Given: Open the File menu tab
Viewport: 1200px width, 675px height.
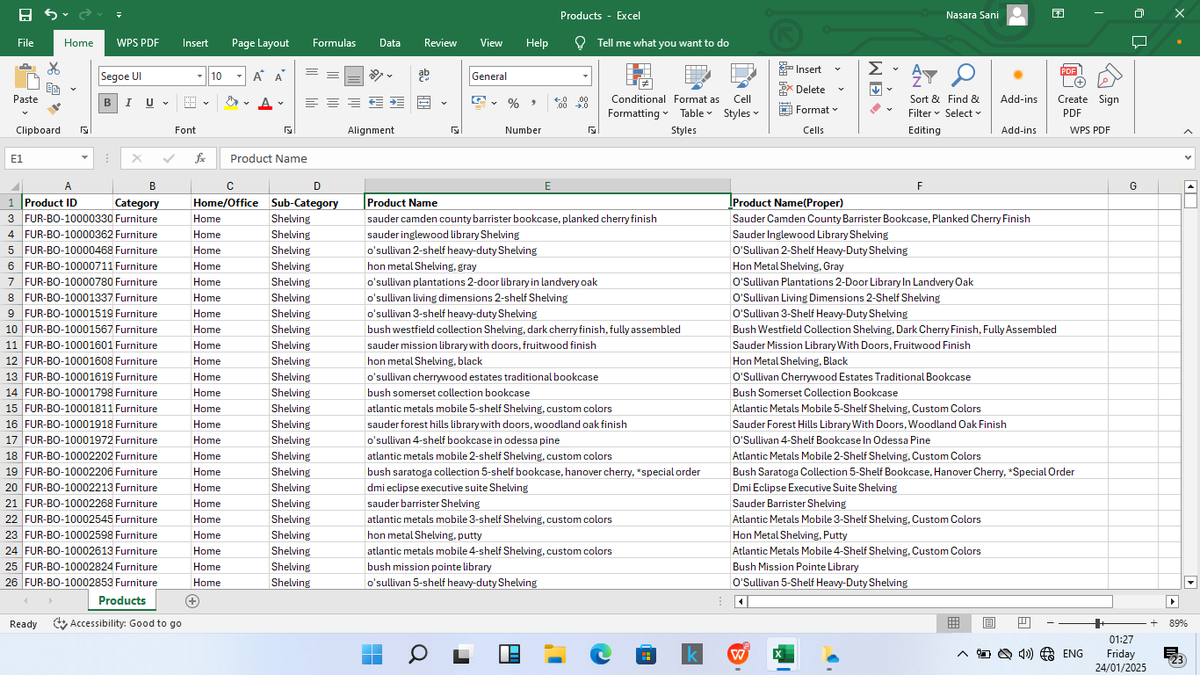Looking at the screenshot, I should 26,43.
